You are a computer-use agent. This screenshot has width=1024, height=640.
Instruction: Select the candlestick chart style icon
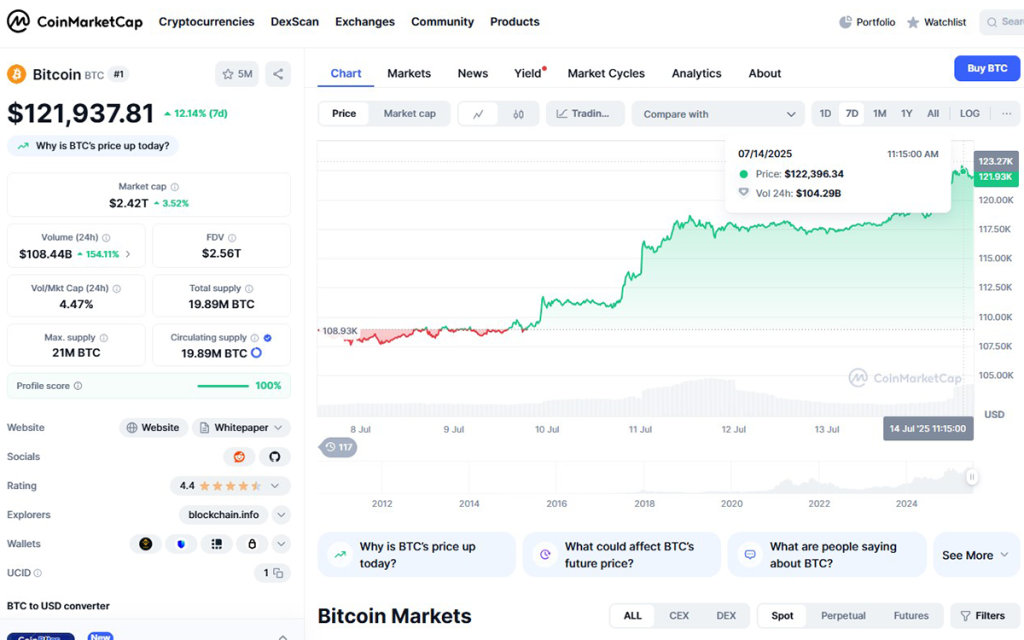pos(519,114)
